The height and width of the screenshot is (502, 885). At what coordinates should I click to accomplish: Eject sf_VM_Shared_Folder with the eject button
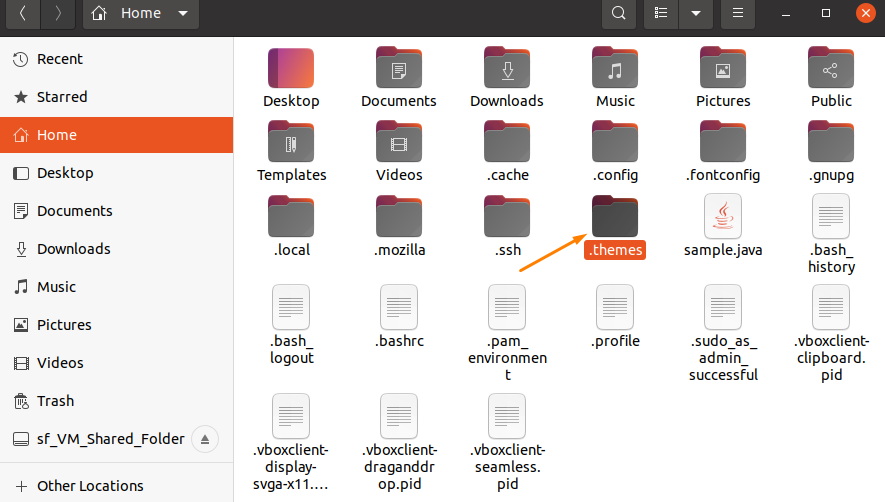pyautogui.click(x=205, y=439)
